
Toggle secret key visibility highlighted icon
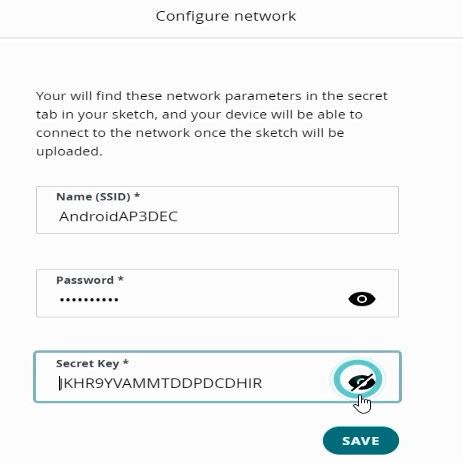click(x=358, y=379)
